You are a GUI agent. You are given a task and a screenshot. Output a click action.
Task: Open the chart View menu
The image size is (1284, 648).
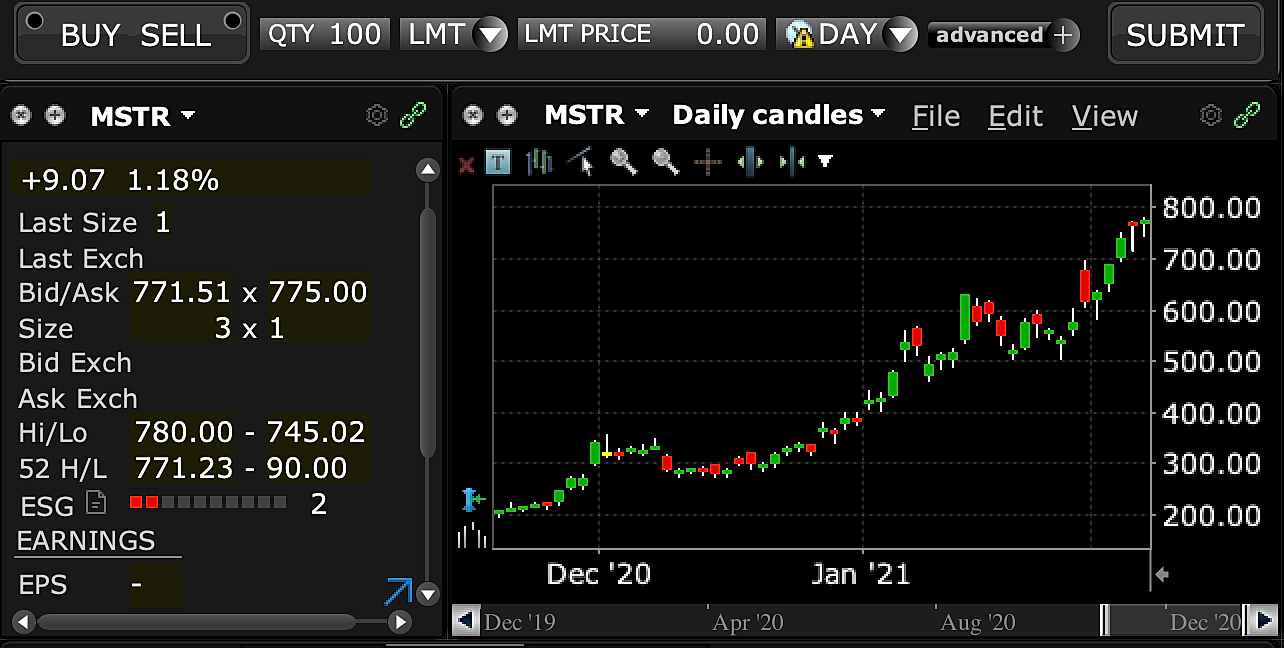point(1105,117)
